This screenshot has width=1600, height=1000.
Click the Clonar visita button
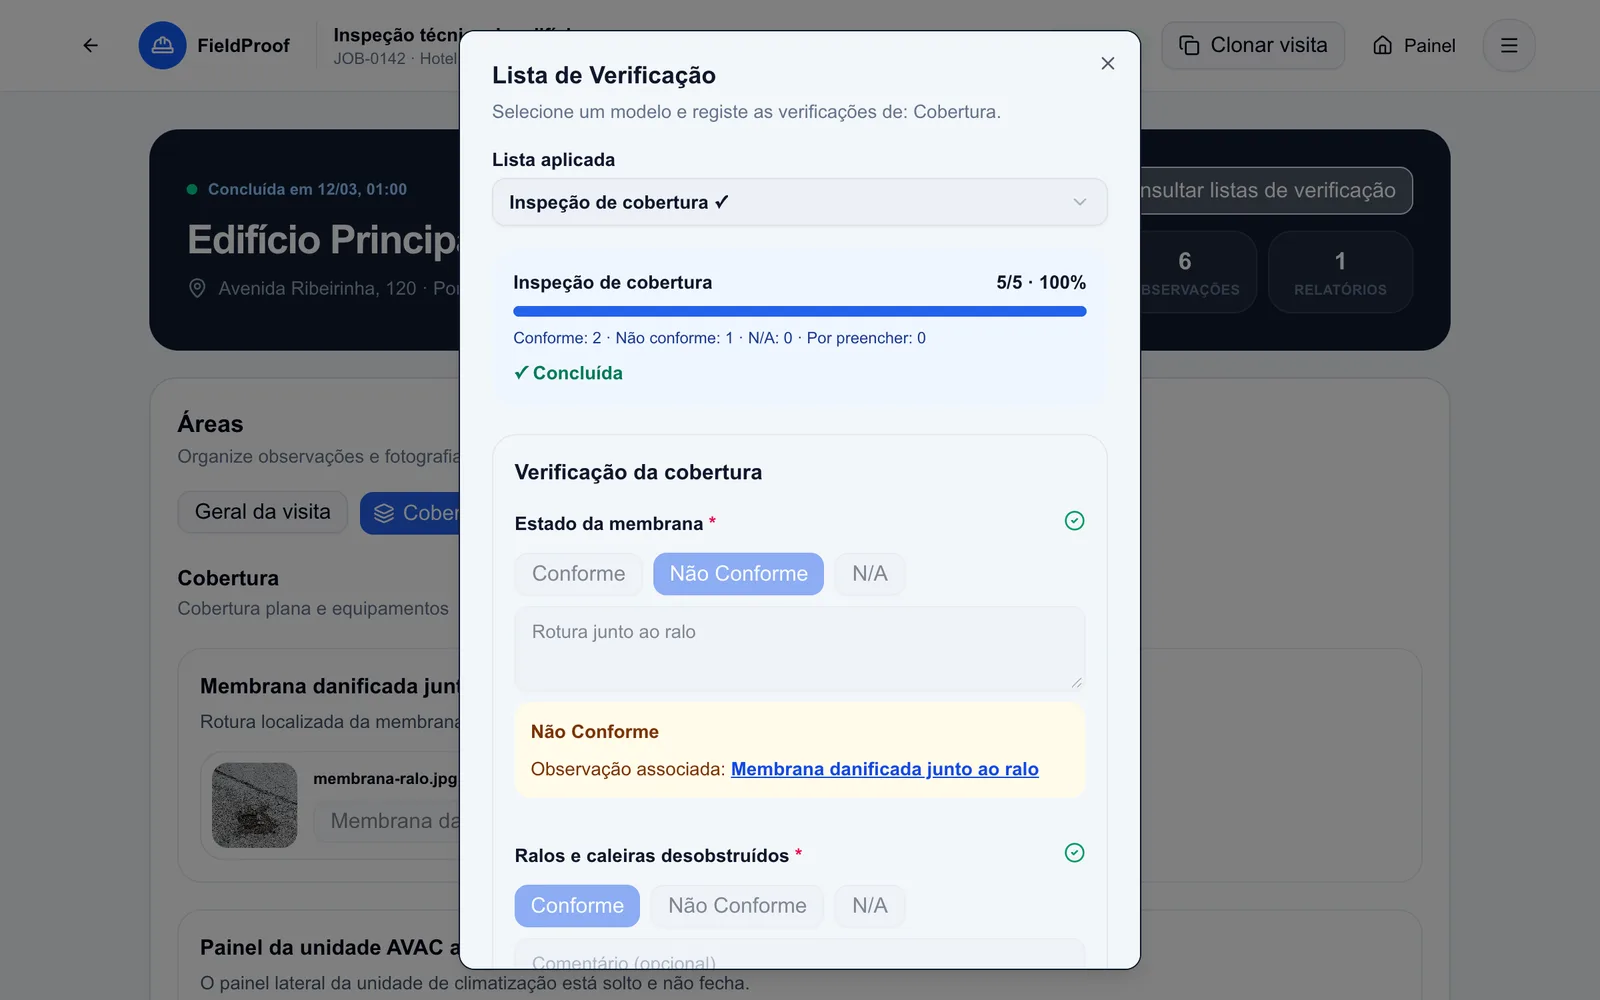(1253, 45)
